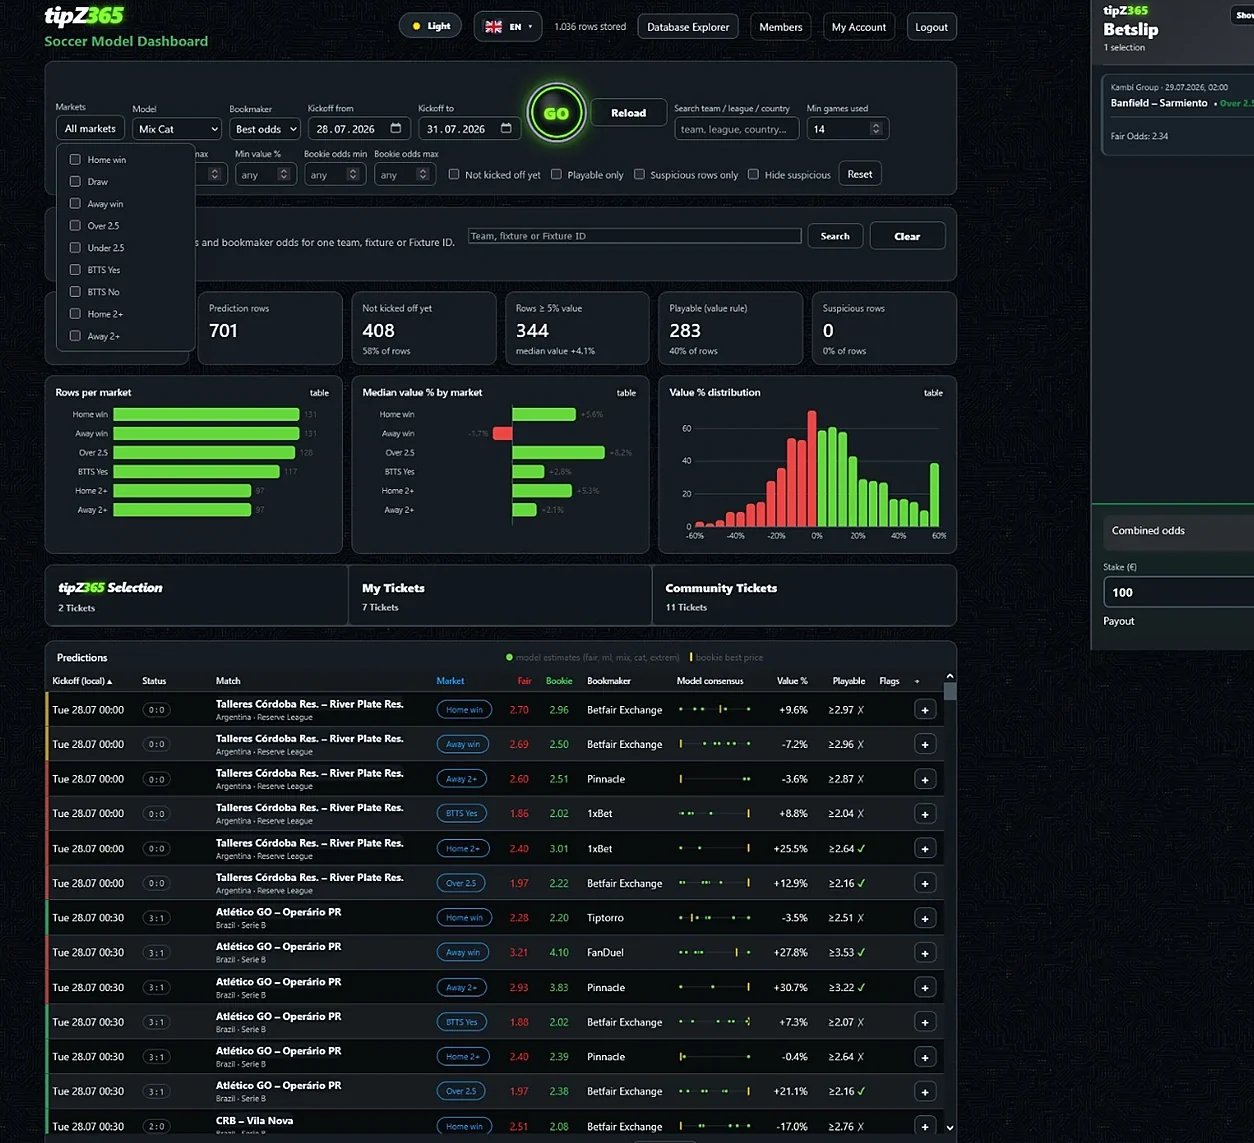This screenshot has width=1254, height=1143.
Task: Sort by Kickoff (local) column
Action: [82, 681]
